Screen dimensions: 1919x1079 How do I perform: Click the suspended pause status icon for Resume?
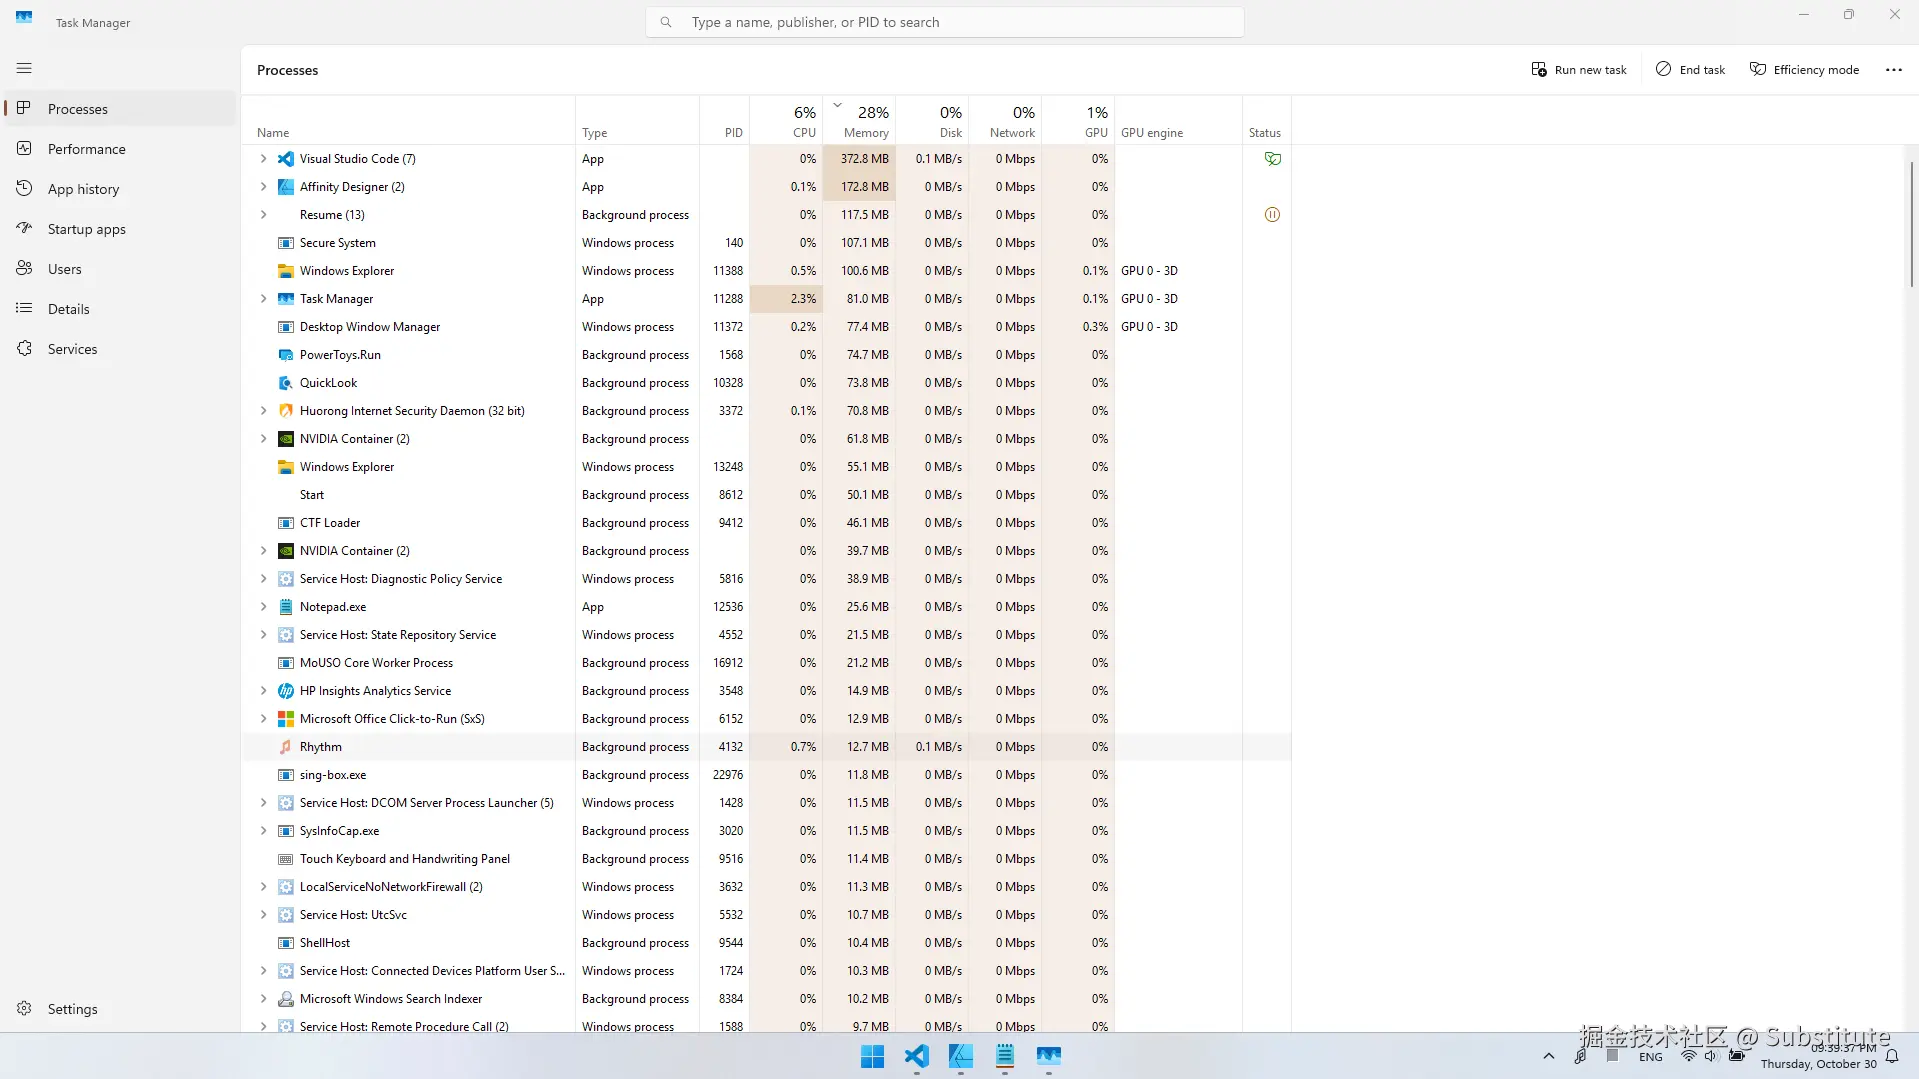pyautogui.click(x=1272, y=215)
